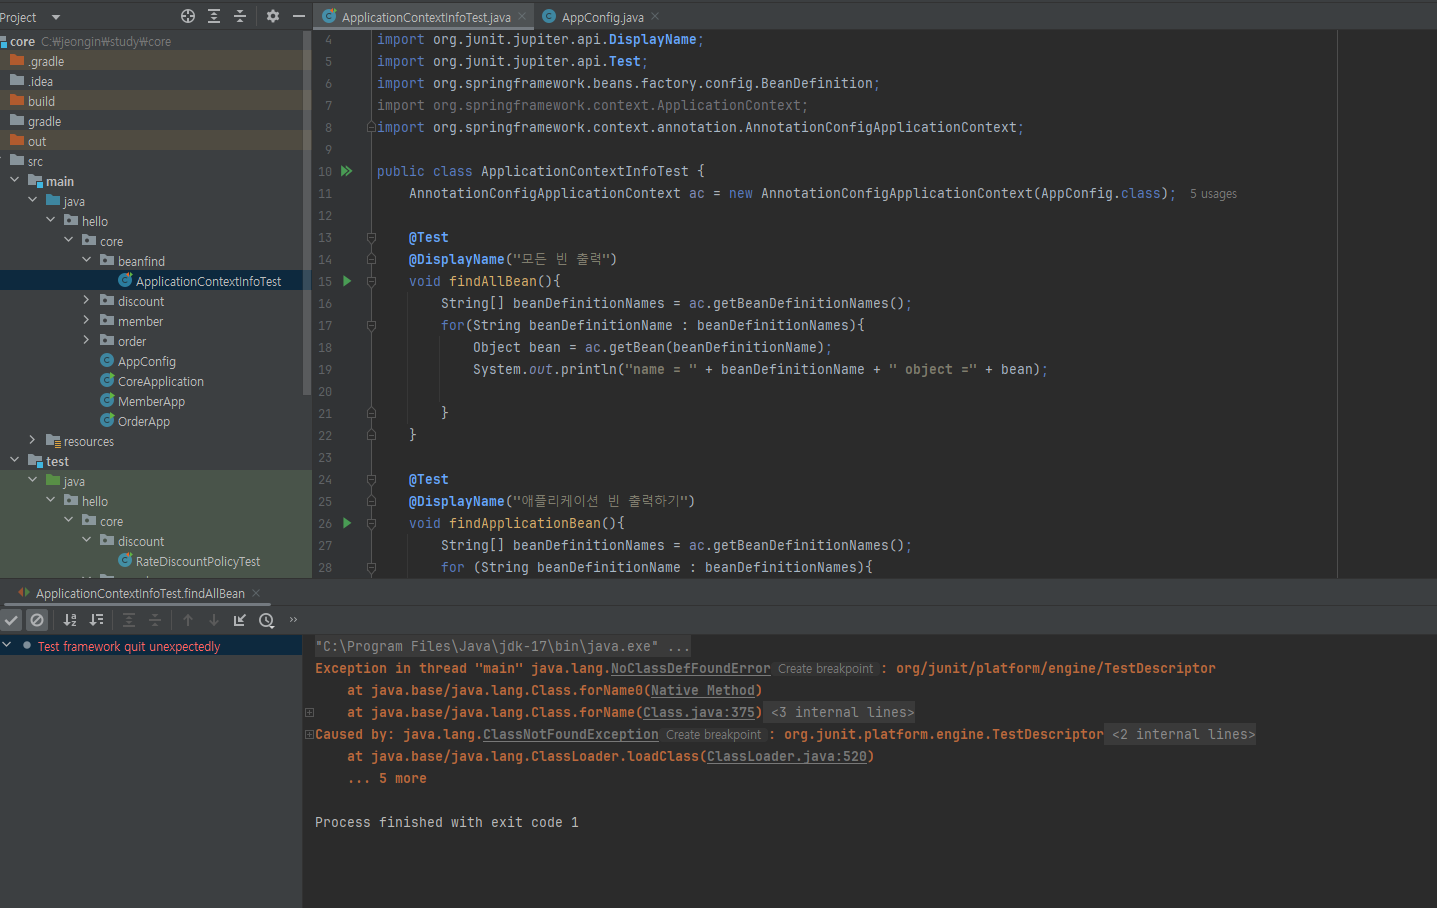Show more test toolbar actions chevron
Image resolution: width=1437 pixels, height=908 pixels.
[293, 620]
